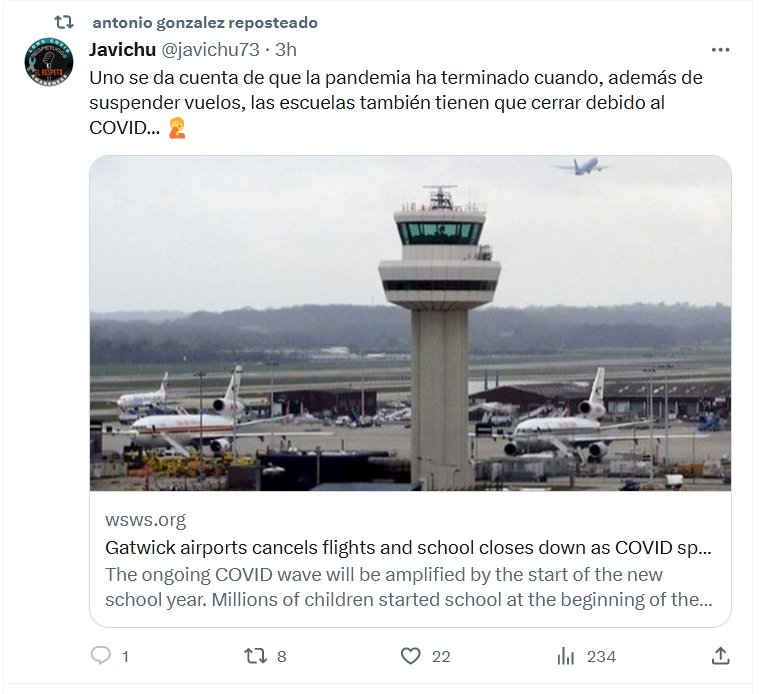Open the three-dot more options menu
This screenshot has width=774, height=694.
(x=720, y=49)
